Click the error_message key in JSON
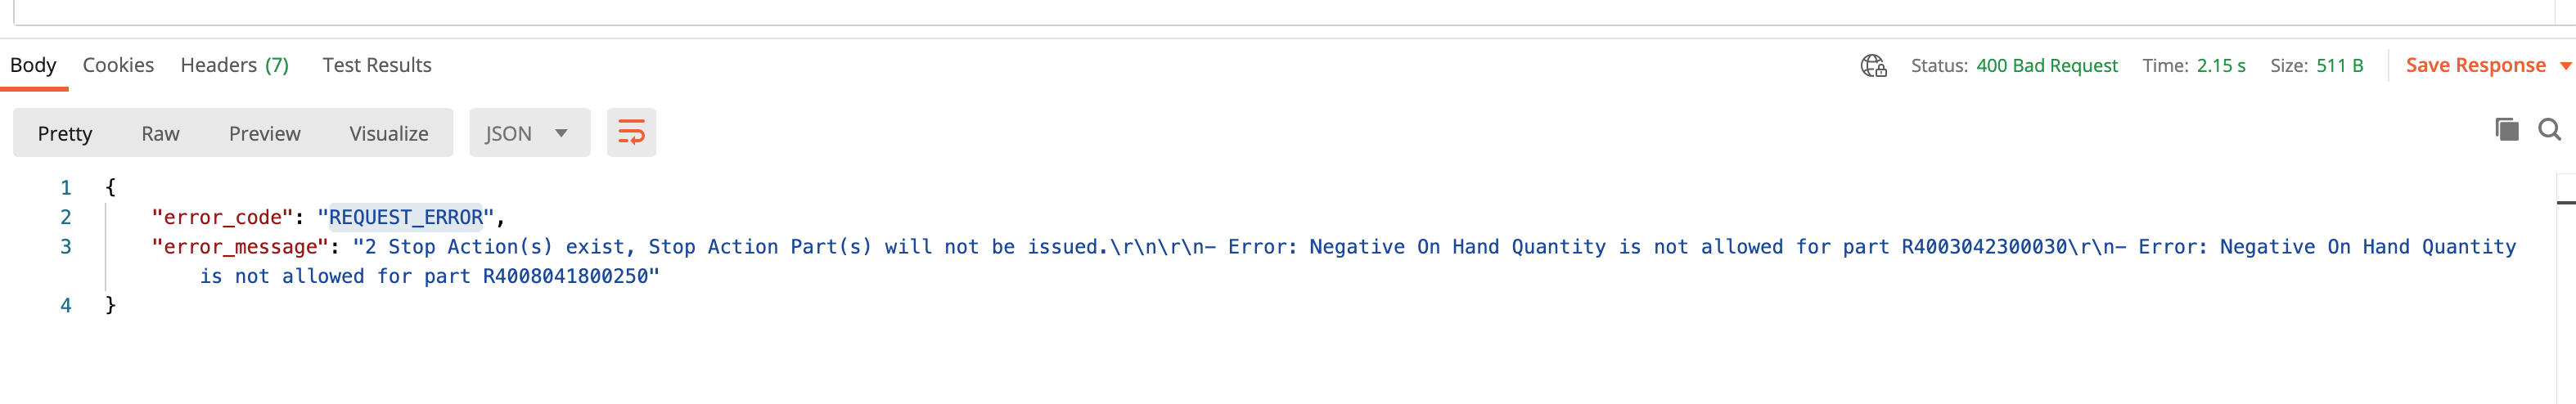Image resolution: width=2576 pixels, height=404 pixels. pos(240,247)
